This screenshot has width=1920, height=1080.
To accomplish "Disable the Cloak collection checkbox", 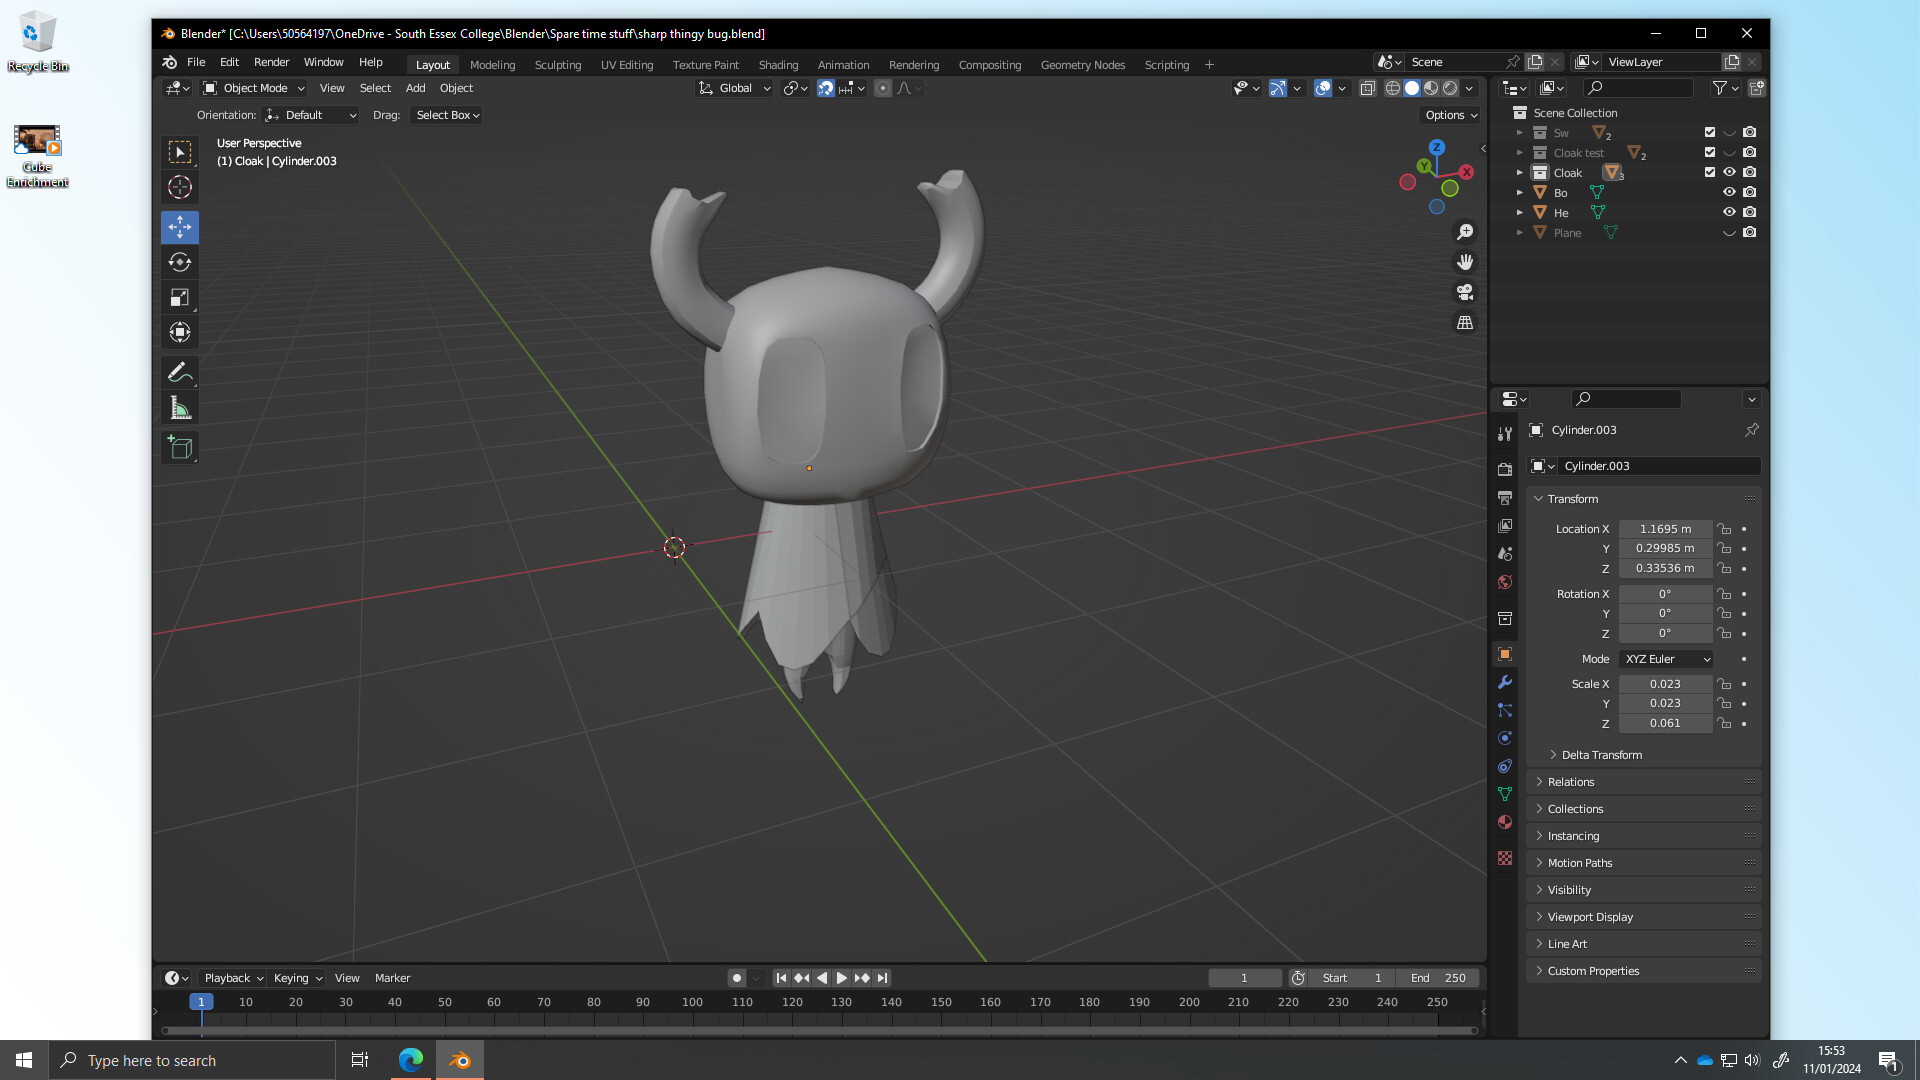I will pyautogui.click(x=1709, y=172).
